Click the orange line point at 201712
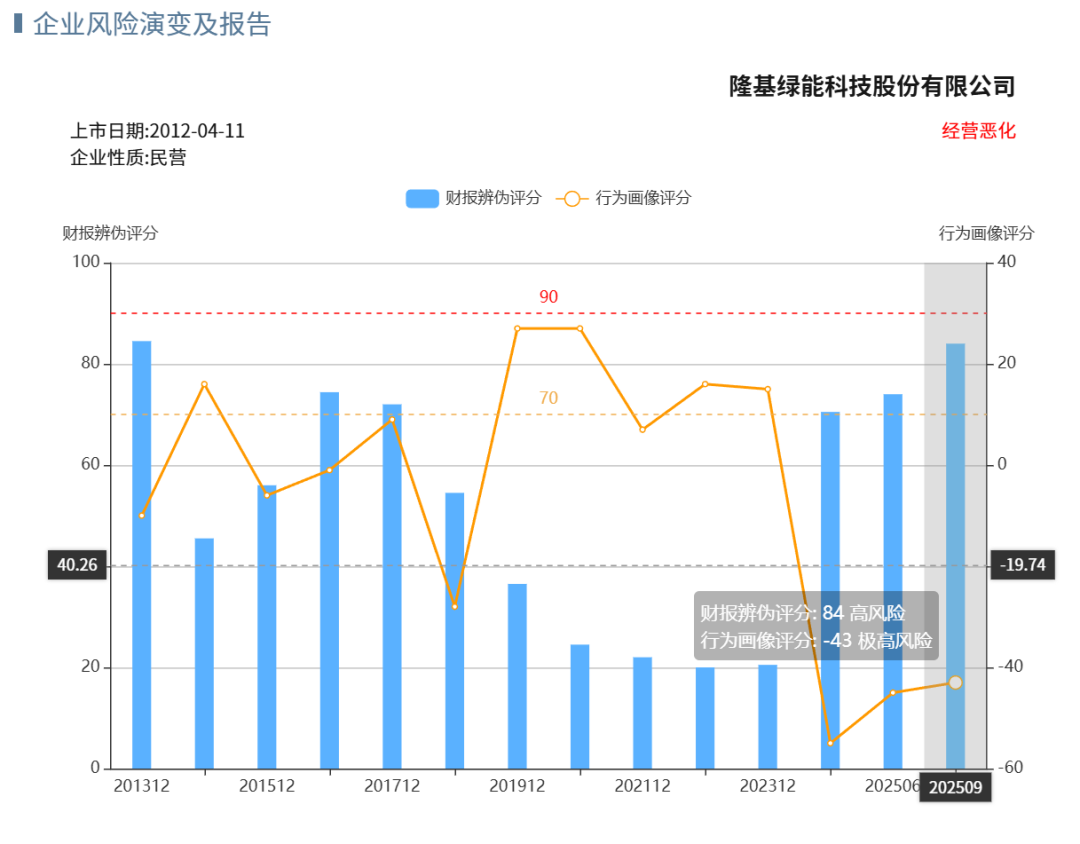1080x844 pixels. point(392,419)
